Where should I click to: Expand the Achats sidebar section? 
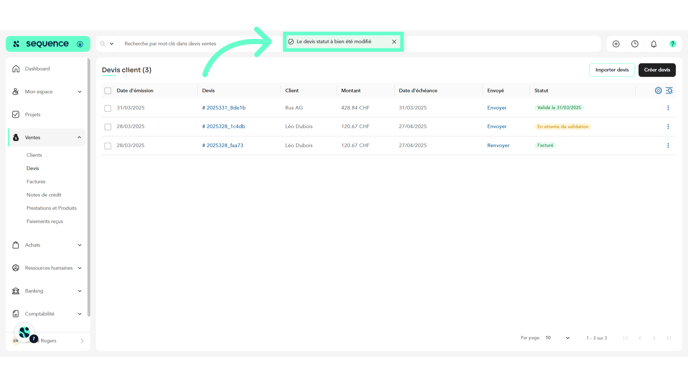point(47,245)
